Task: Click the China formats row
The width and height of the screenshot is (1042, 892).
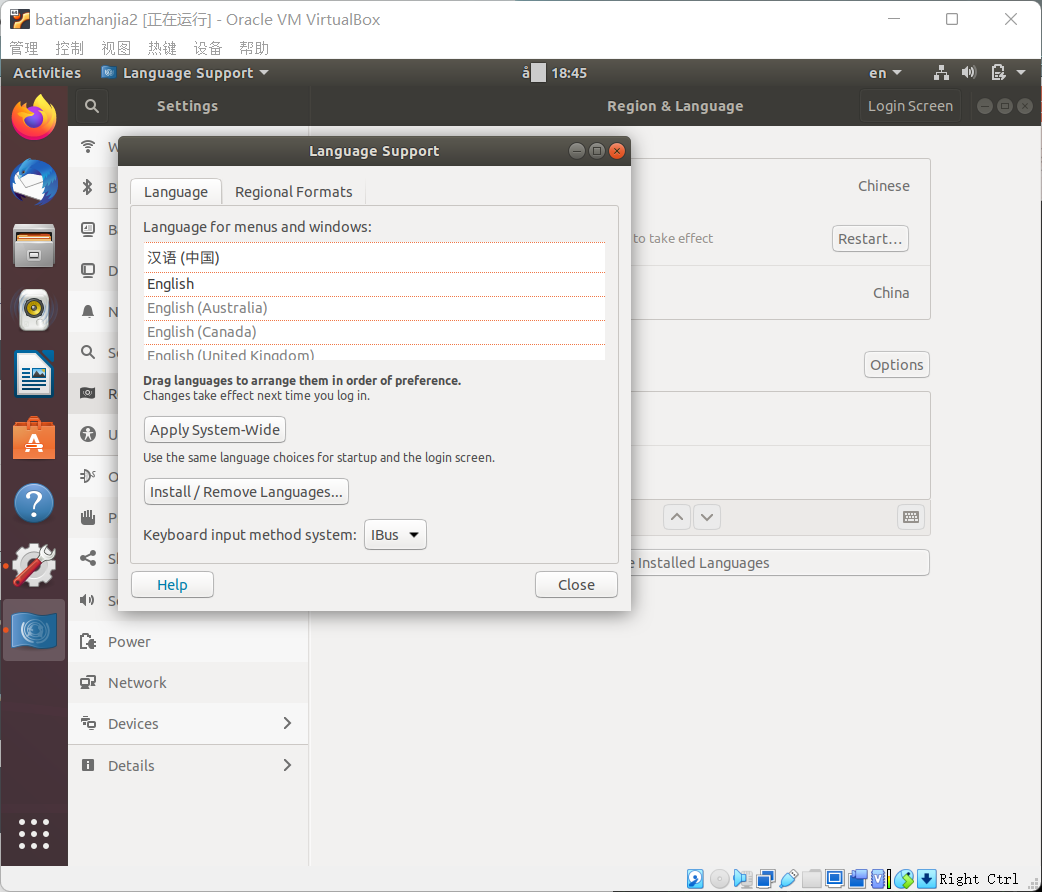Action: point(780,293)
